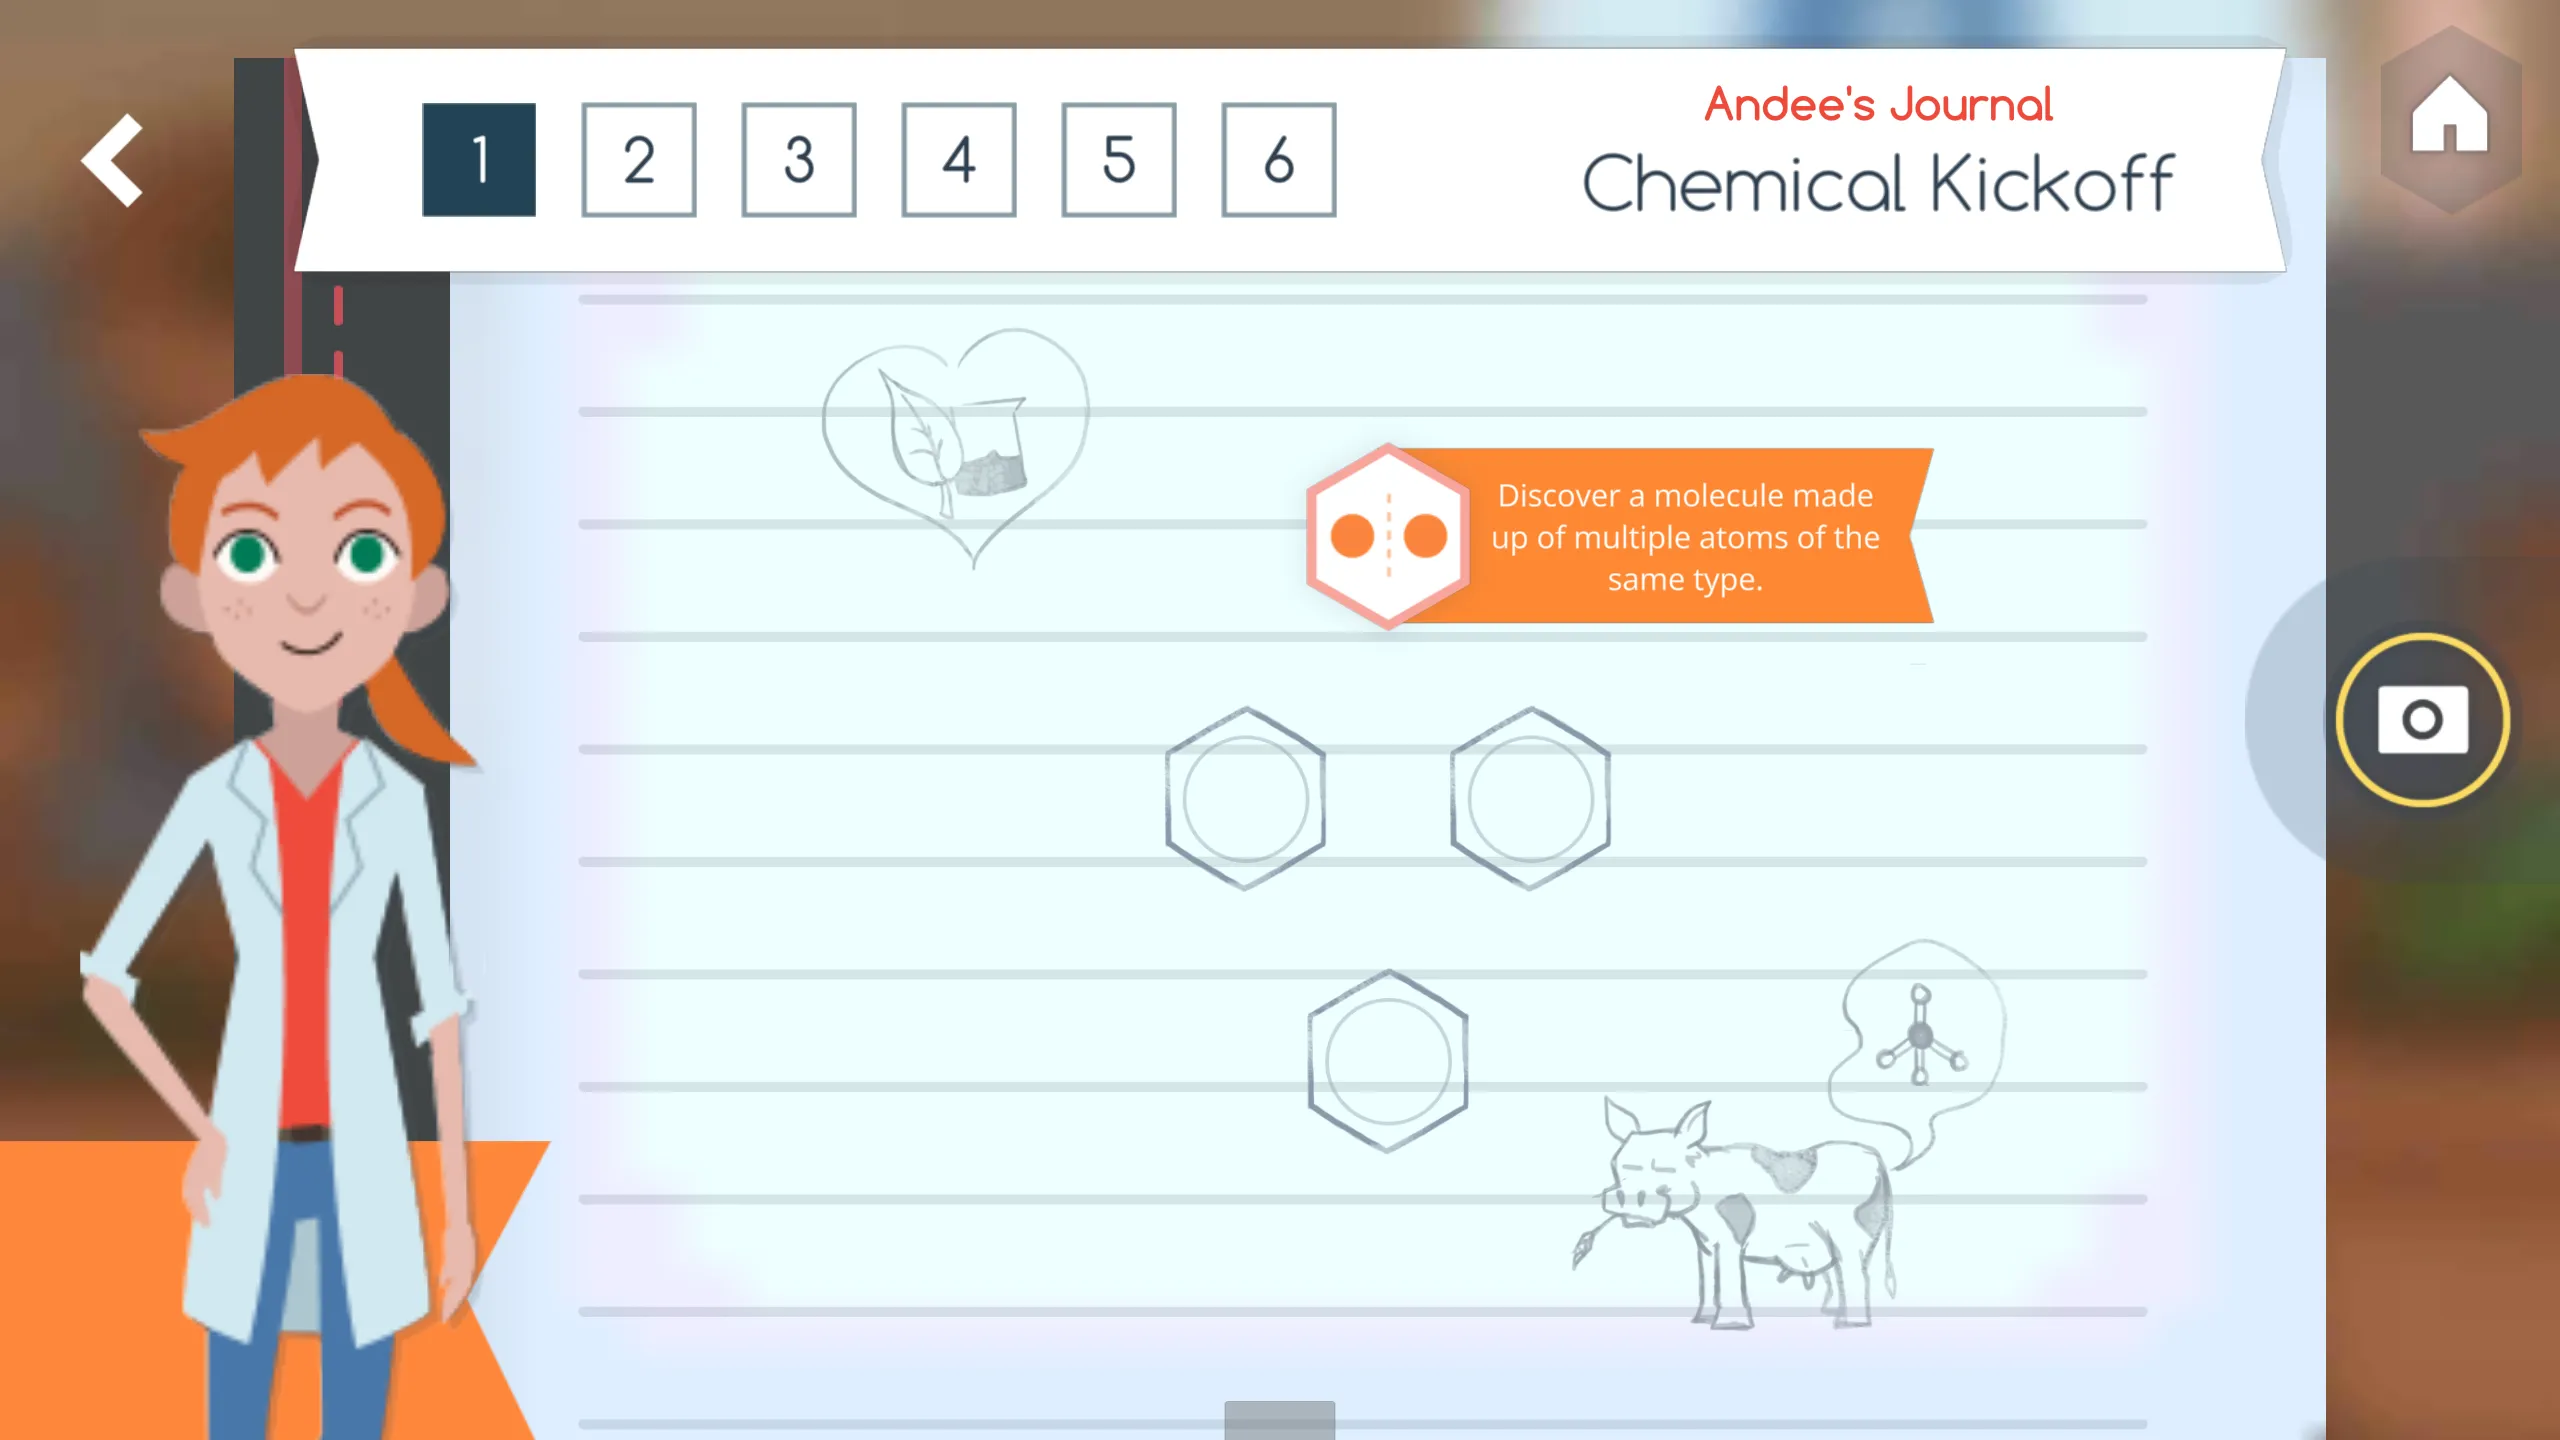Navigate to page 3 of journal
2560x1440 pixels.
pyautogui.click(x=798, y=158)
